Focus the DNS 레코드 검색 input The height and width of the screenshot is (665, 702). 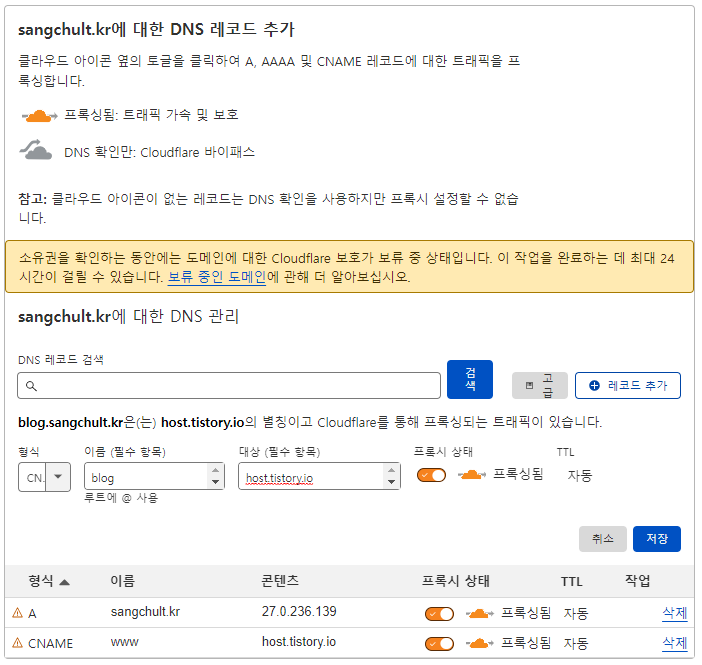tap(229, 386)
